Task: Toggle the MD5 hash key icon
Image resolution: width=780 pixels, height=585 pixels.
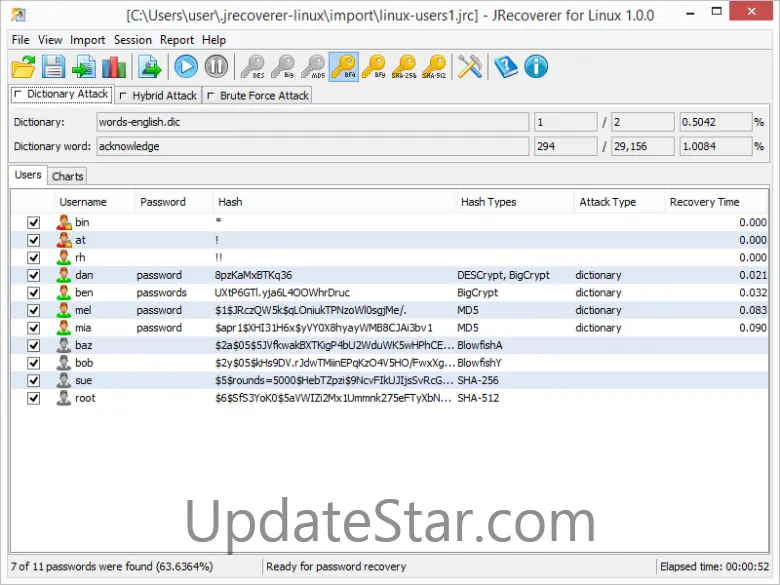Action: [x=313, y=67]
